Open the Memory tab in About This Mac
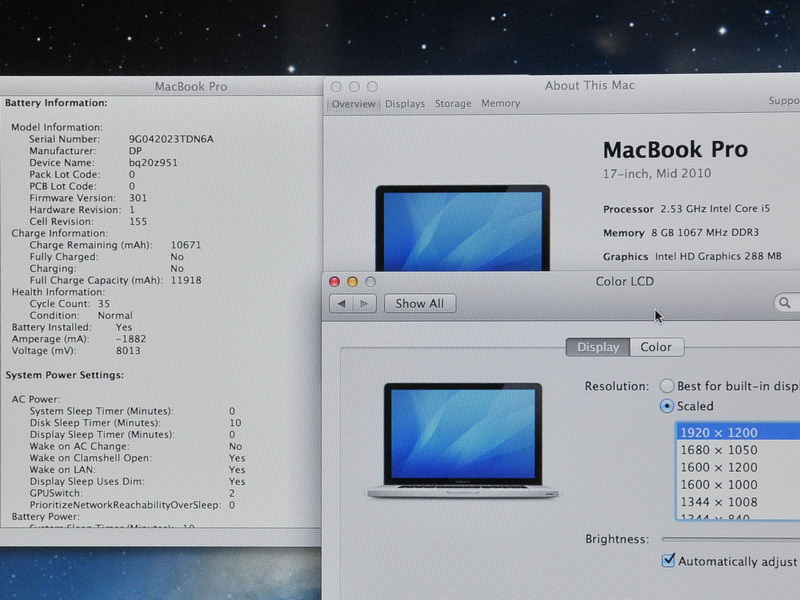 501,103
